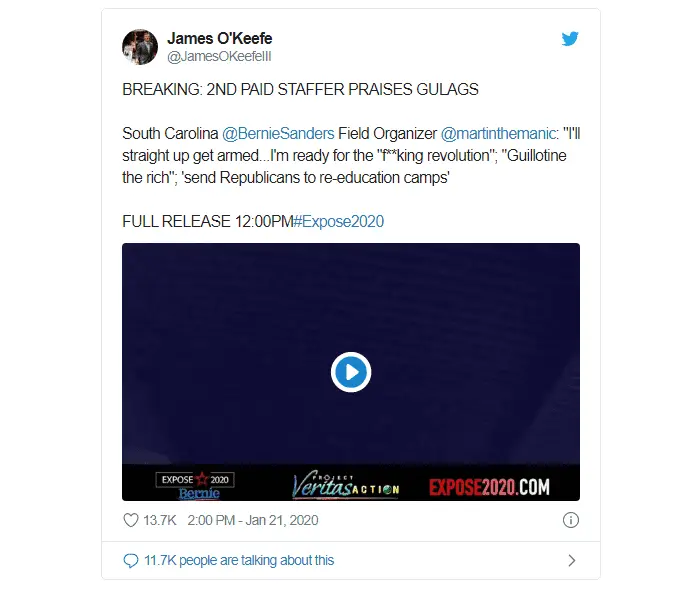
Task: Play the embedded tweet video
Action: [351, 372]
